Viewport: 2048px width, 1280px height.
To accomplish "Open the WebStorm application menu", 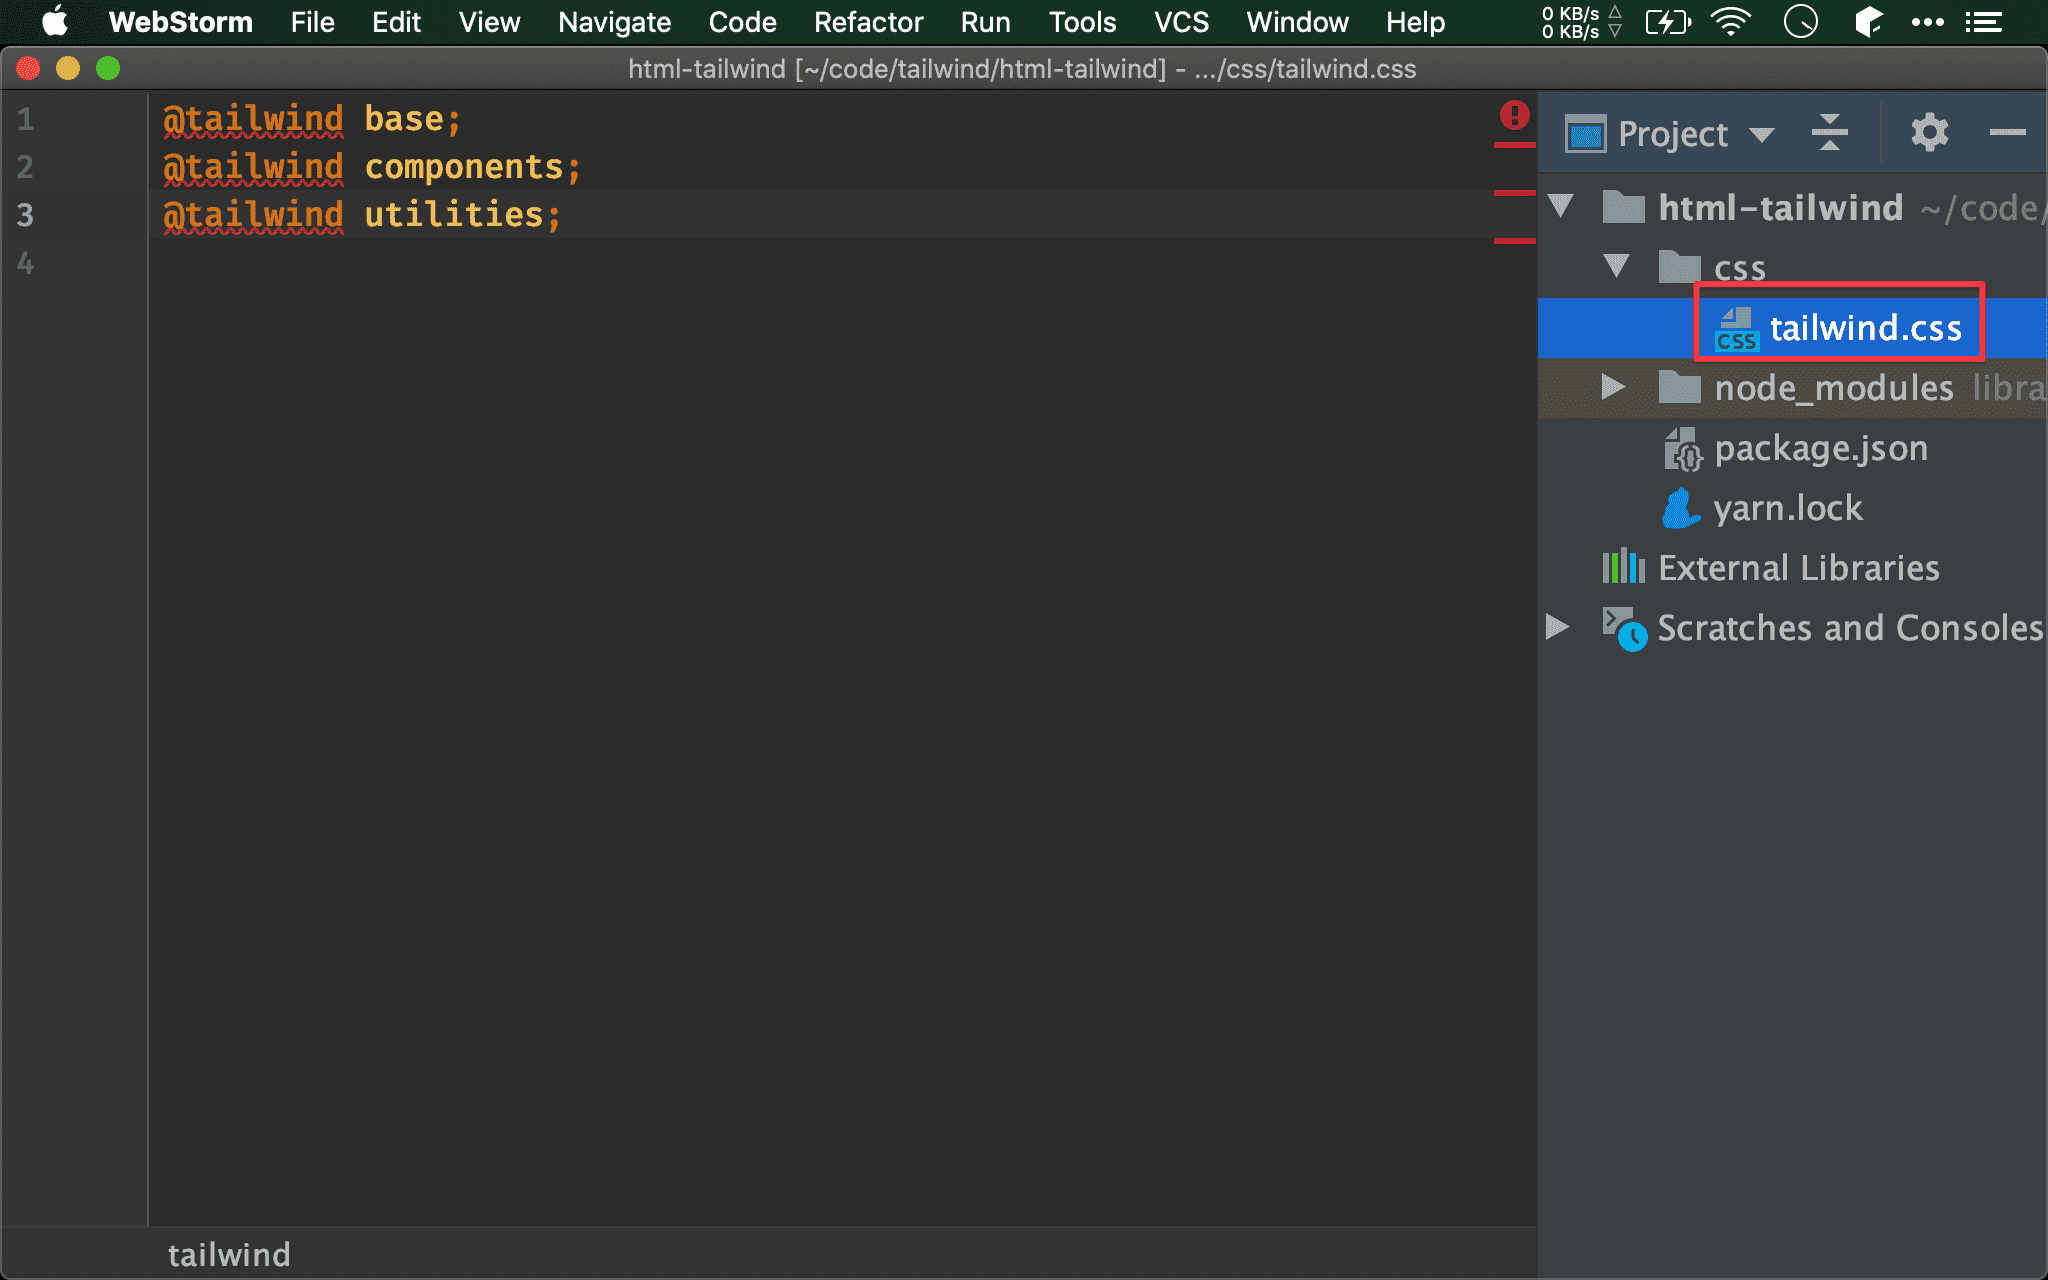I will coord(181,22).
